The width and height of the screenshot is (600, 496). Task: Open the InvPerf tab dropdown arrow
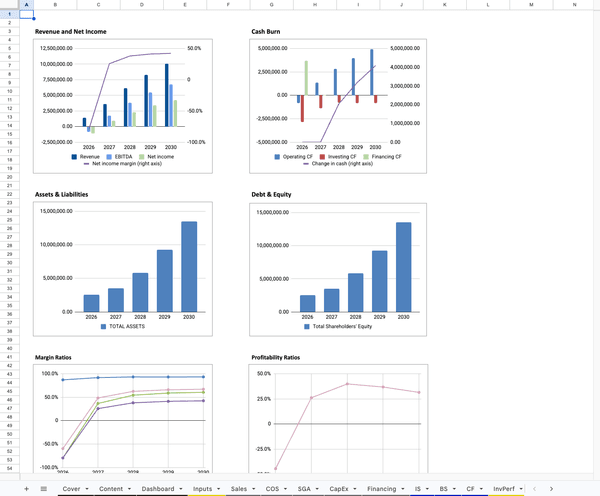[521, 488]
